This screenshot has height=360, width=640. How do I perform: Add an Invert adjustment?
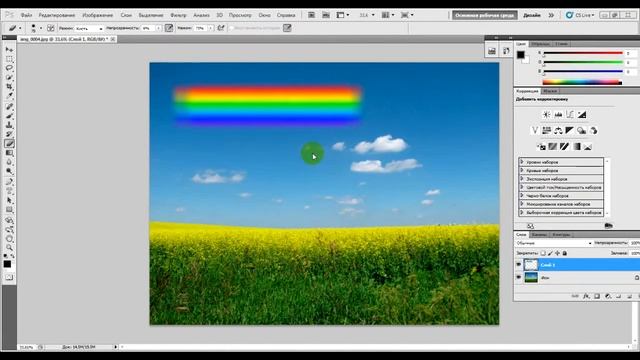click(x=541, y=147)
